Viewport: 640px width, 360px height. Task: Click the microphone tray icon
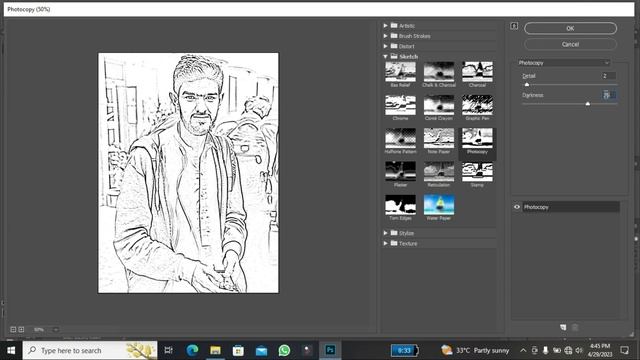[x=545, y=350]
